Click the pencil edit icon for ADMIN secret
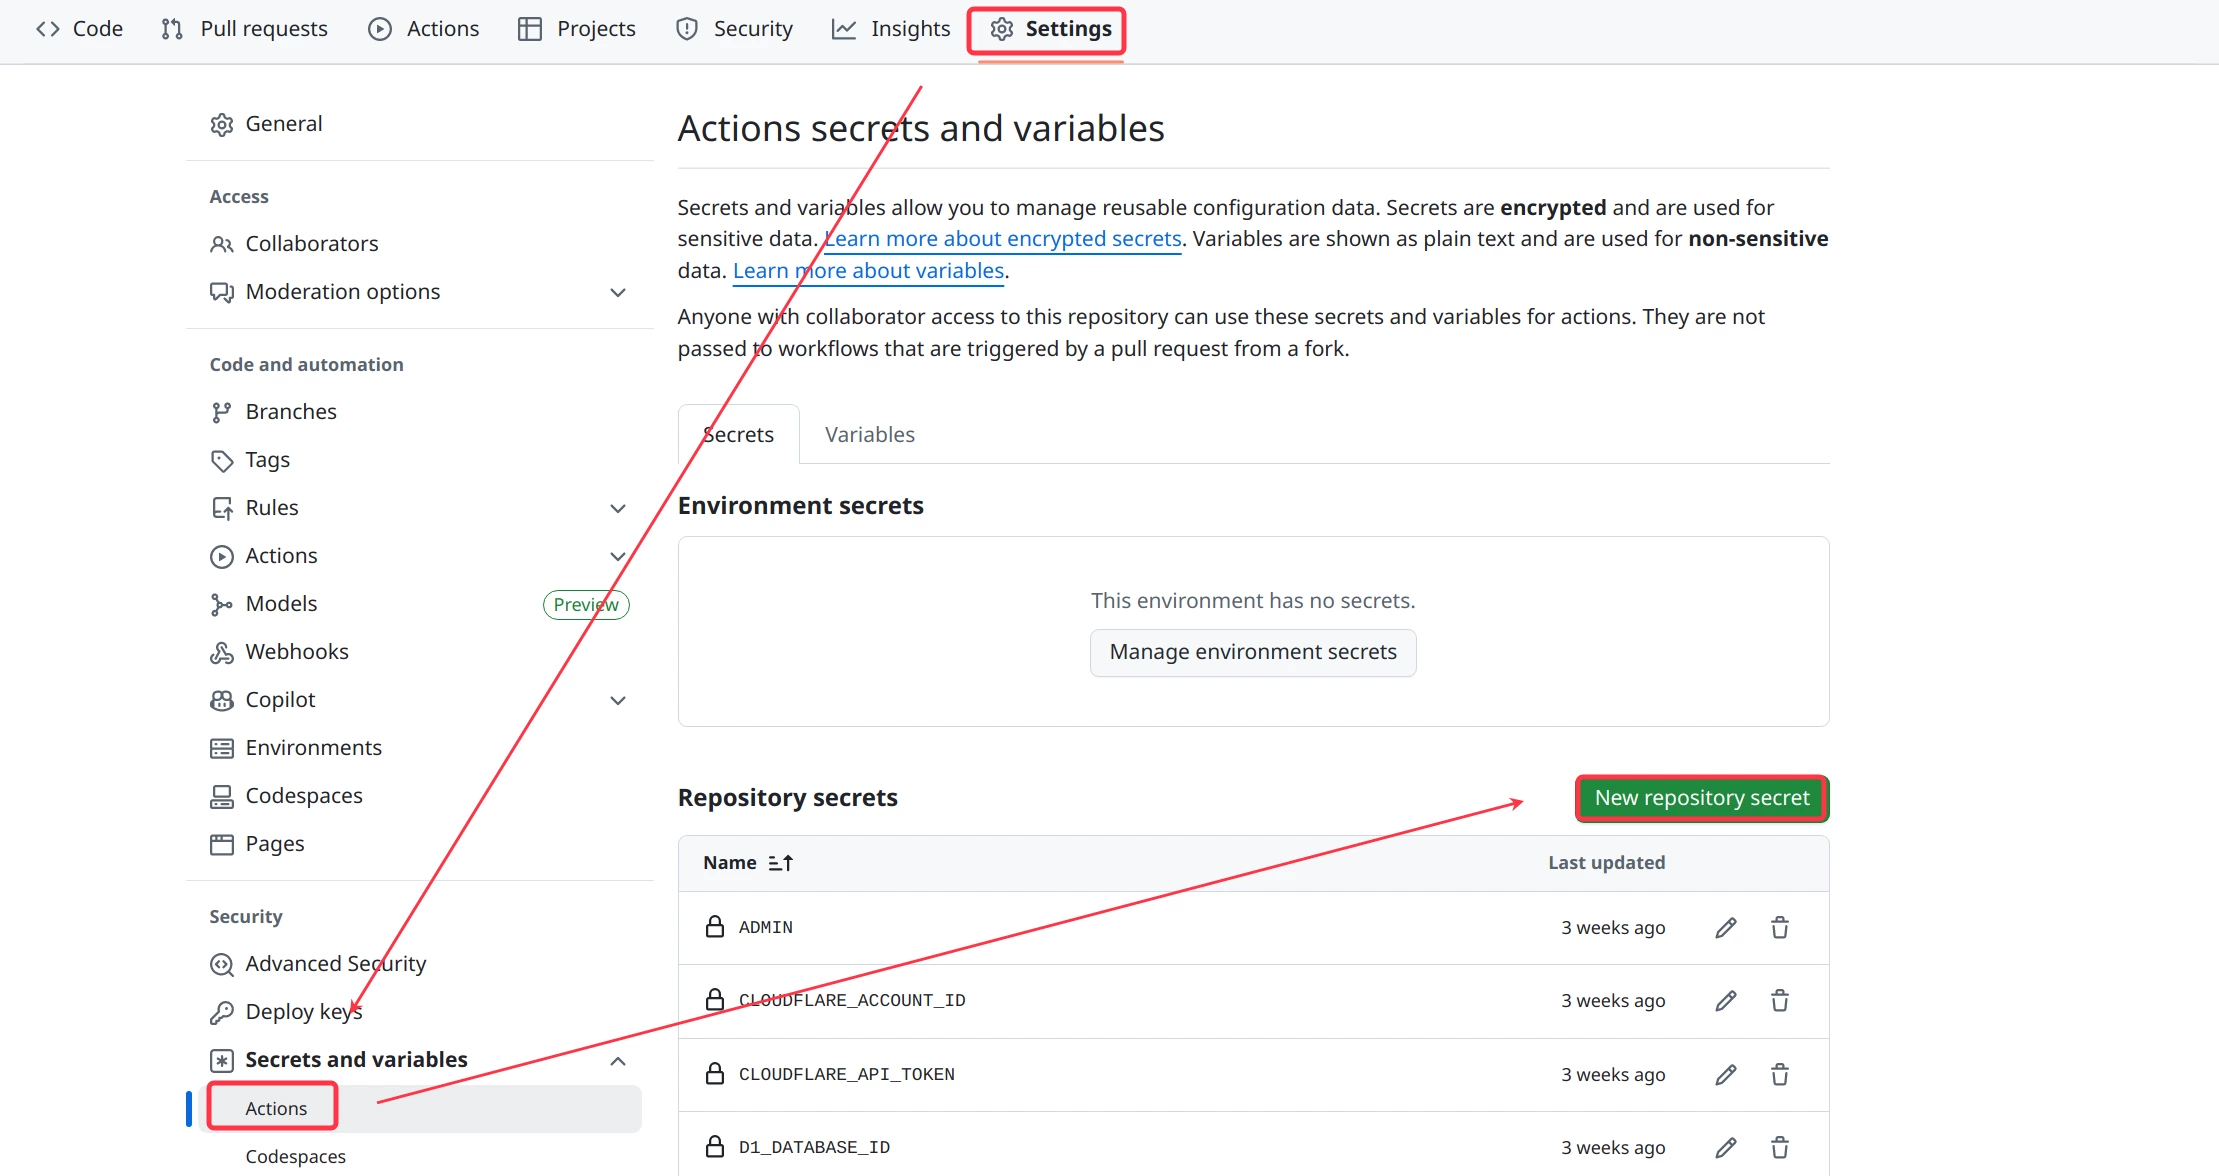The image size is (2219, 1176). (1725, 928)
